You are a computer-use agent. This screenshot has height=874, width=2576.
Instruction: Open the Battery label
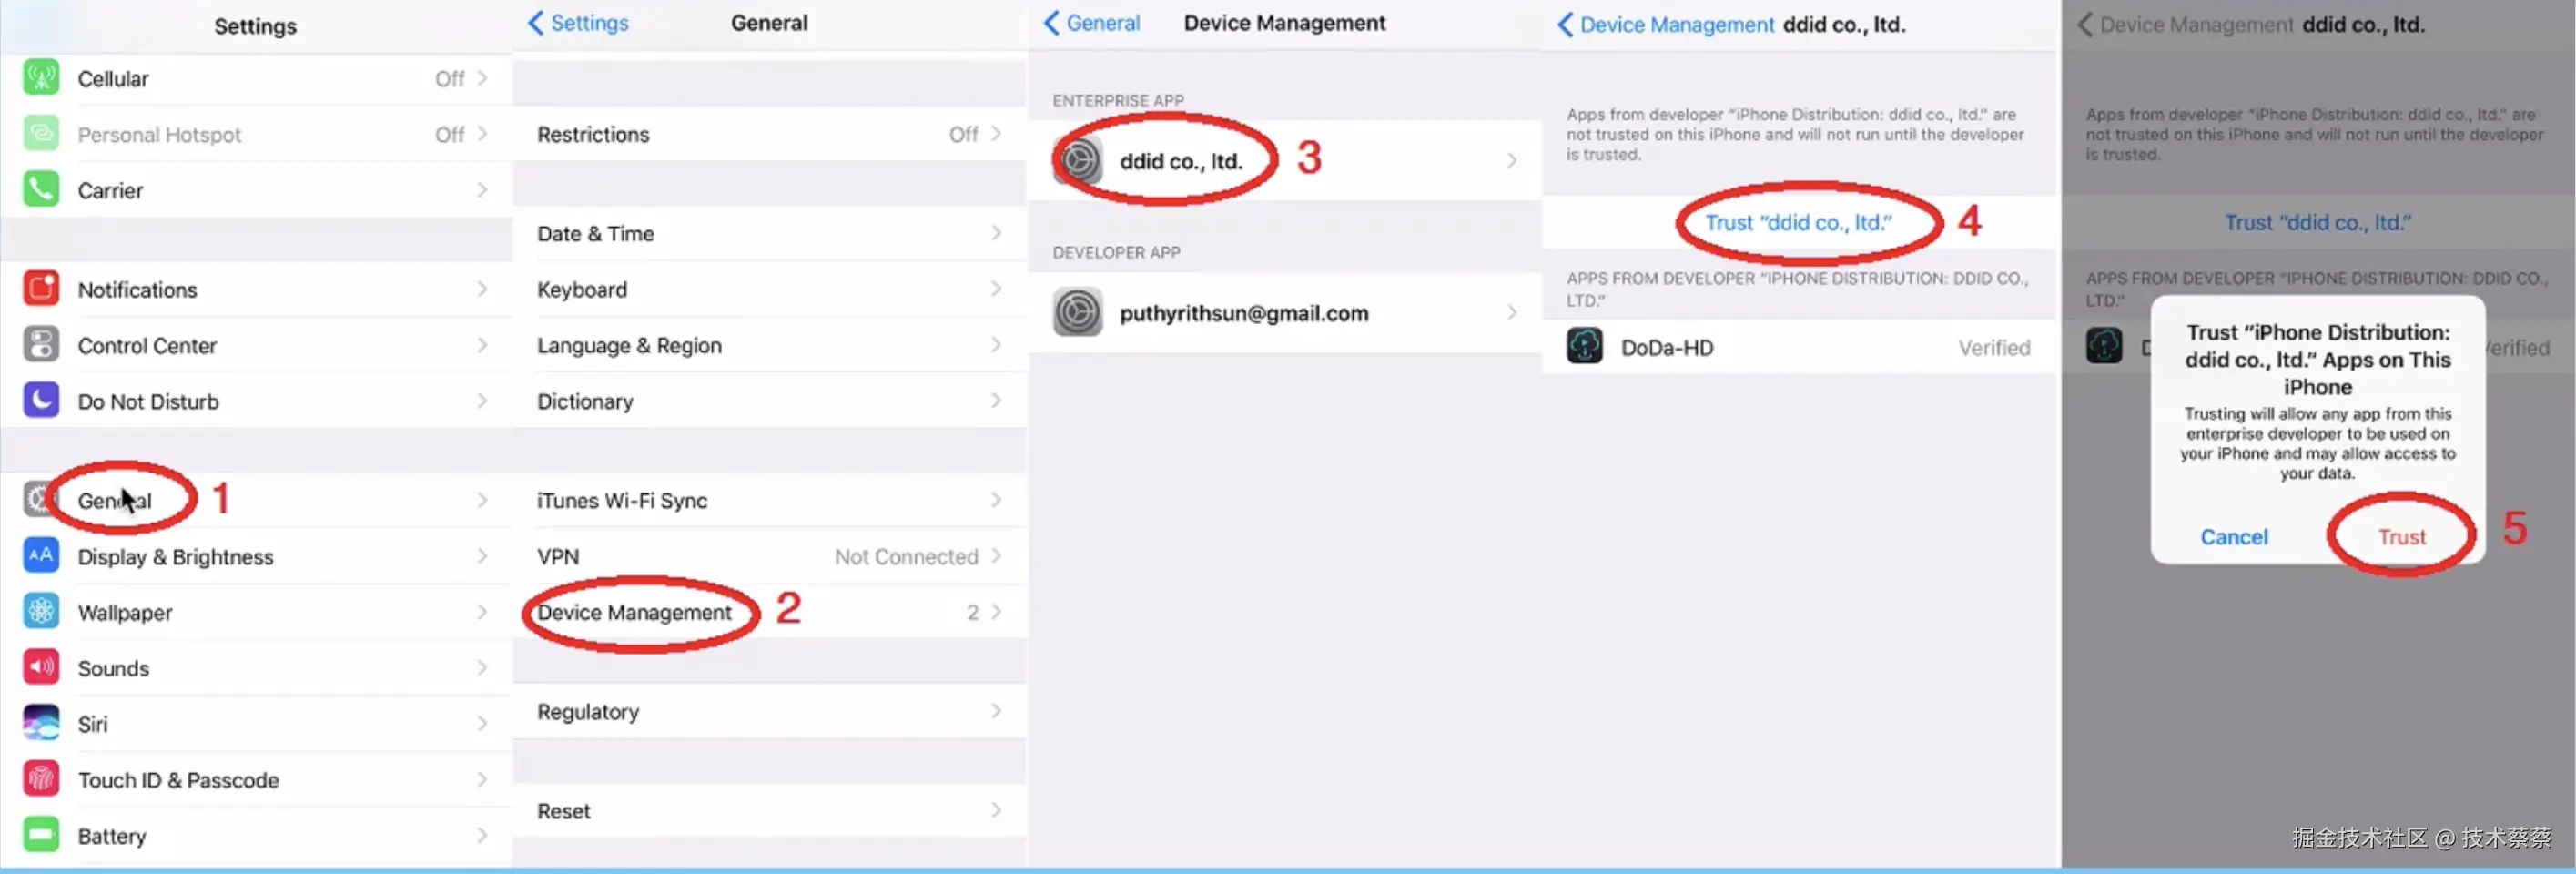(112, 835)
